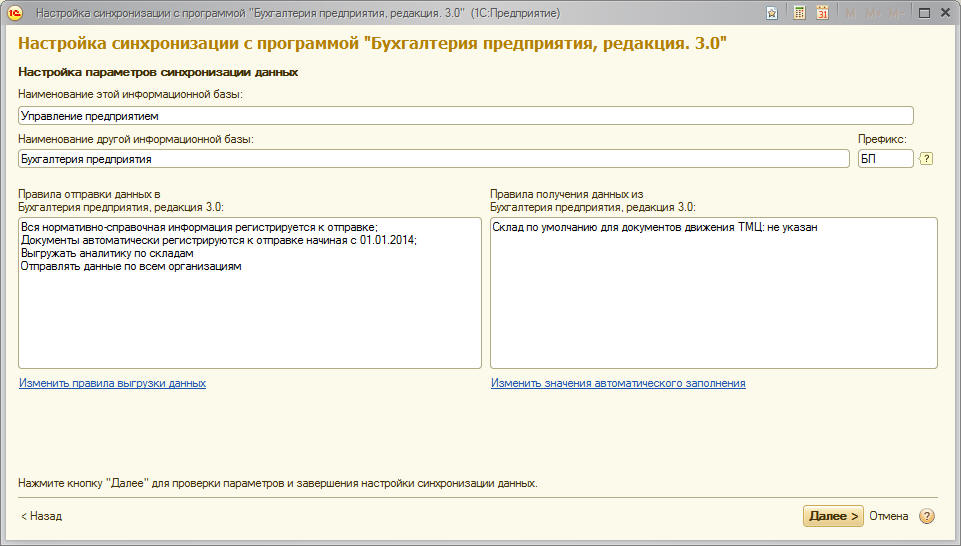Close the synchronization settings window
The height and width of the screenshot is (546, 961).
(x=945, y=13)
